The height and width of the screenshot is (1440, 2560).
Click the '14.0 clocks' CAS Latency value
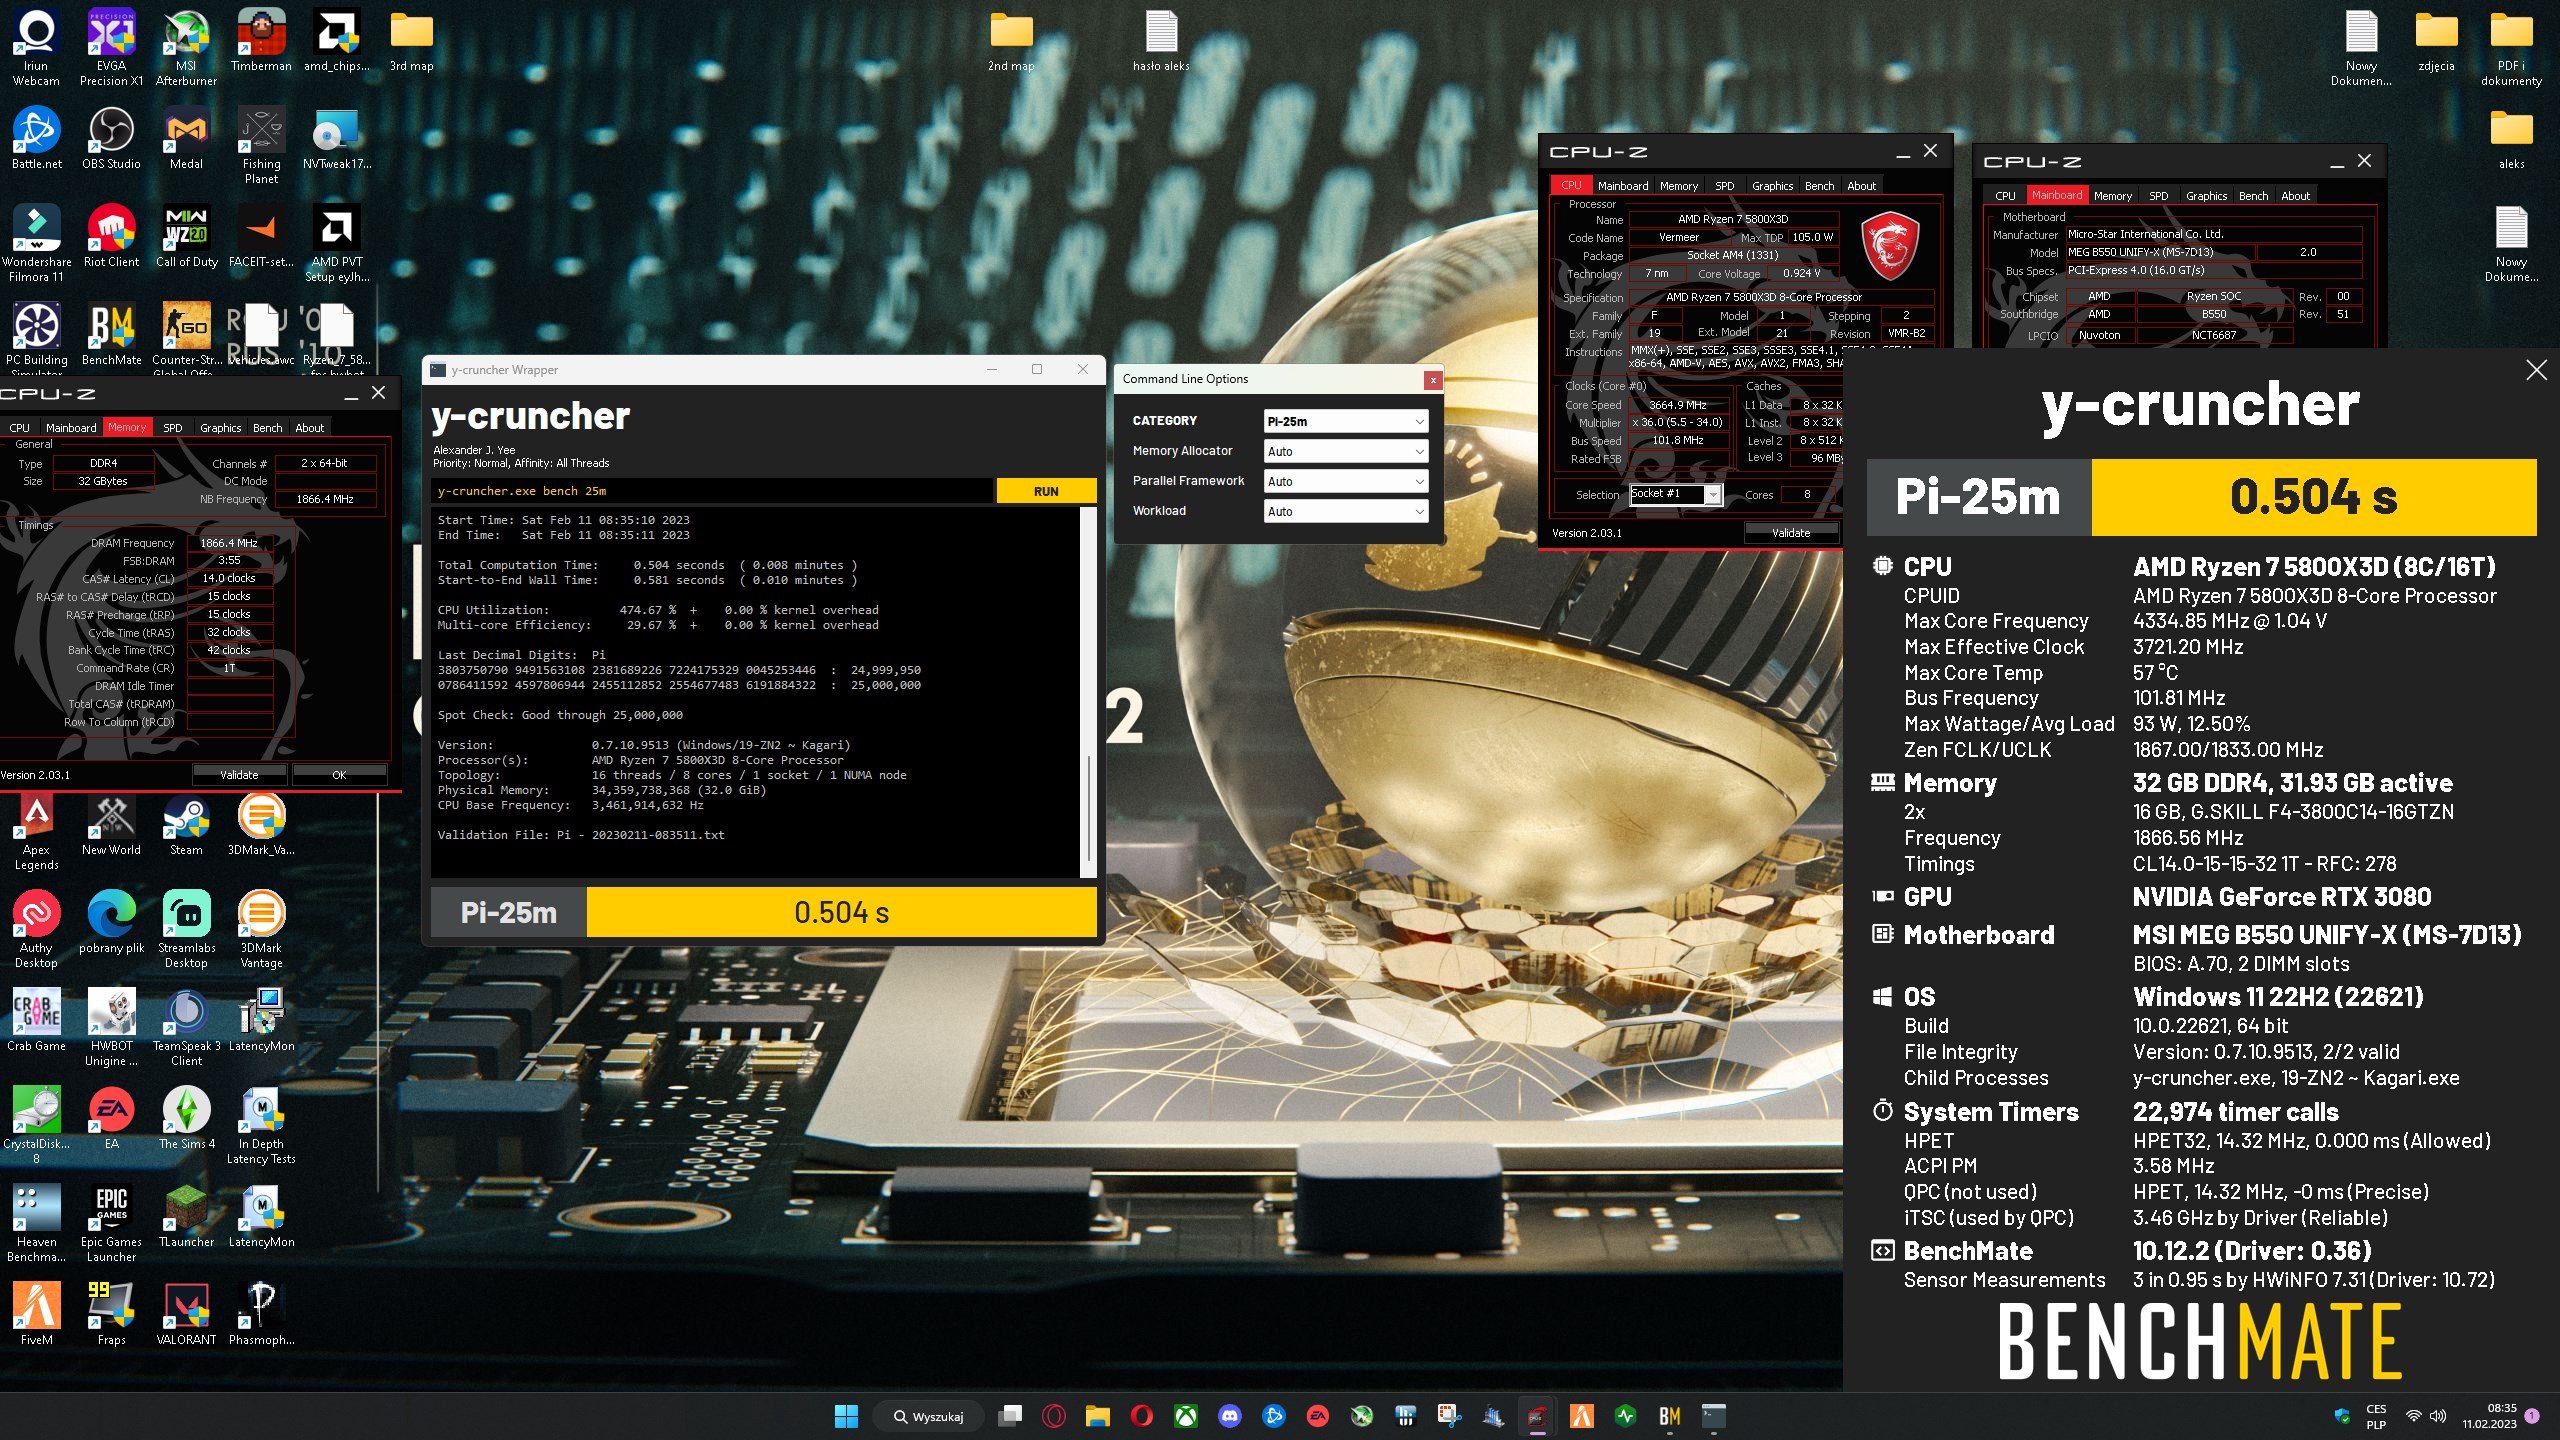pyautogui.click(x=229, y=578)
